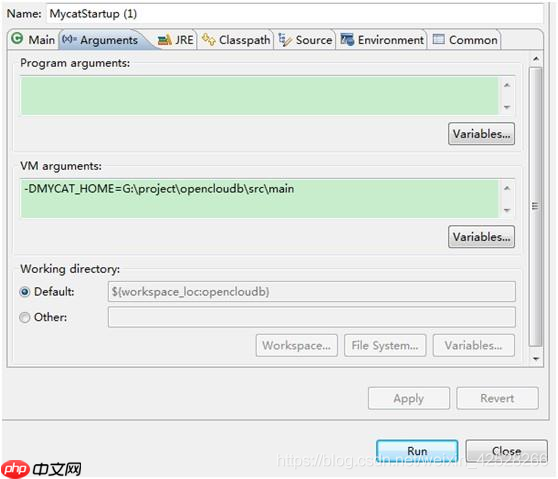Click the Classpath tab icon
Image resolution: width=558 pixels, height=479 pixels.
pos(209,39)
